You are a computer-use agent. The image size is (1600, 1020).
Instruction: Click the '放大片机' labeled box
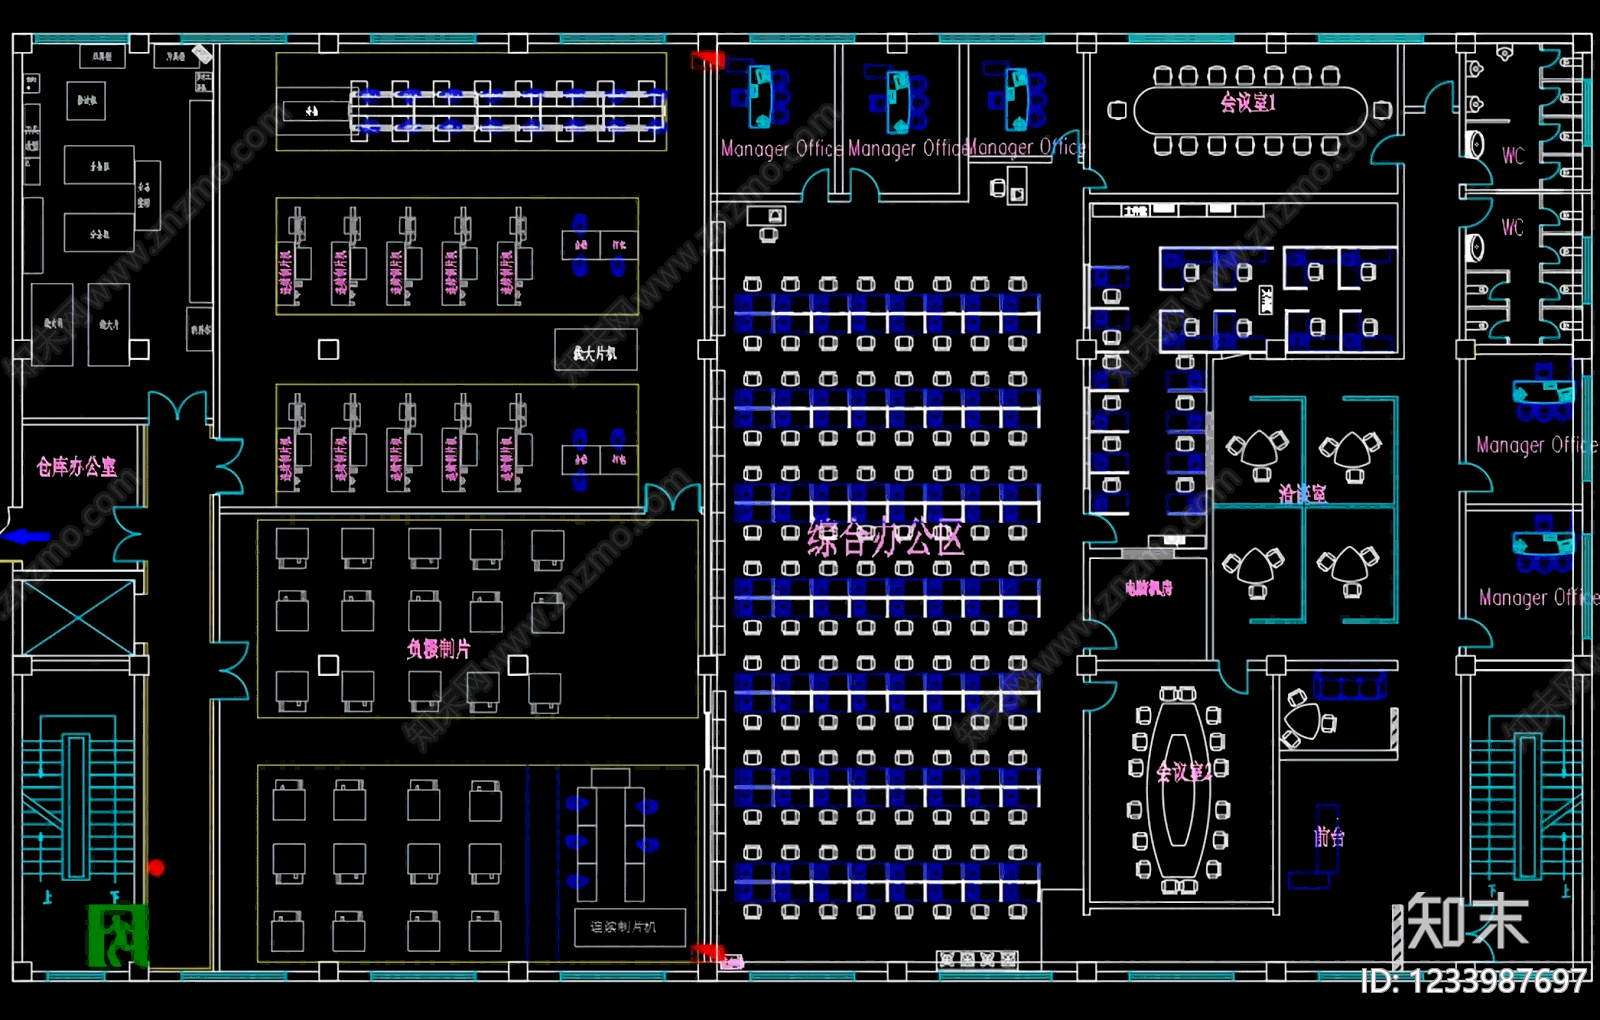pyautogui.click(x=595, y=350)
